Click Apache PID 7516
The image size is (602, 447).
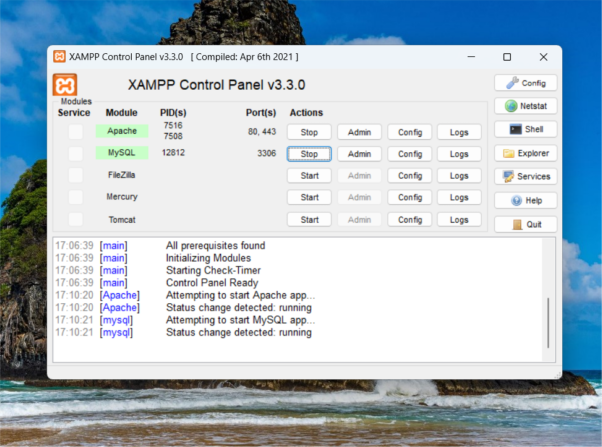click(x=173, y=125)
